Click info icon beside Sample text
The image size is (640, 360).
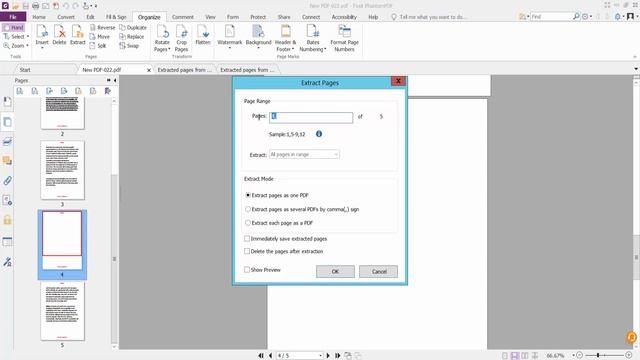tap(319, 134)
